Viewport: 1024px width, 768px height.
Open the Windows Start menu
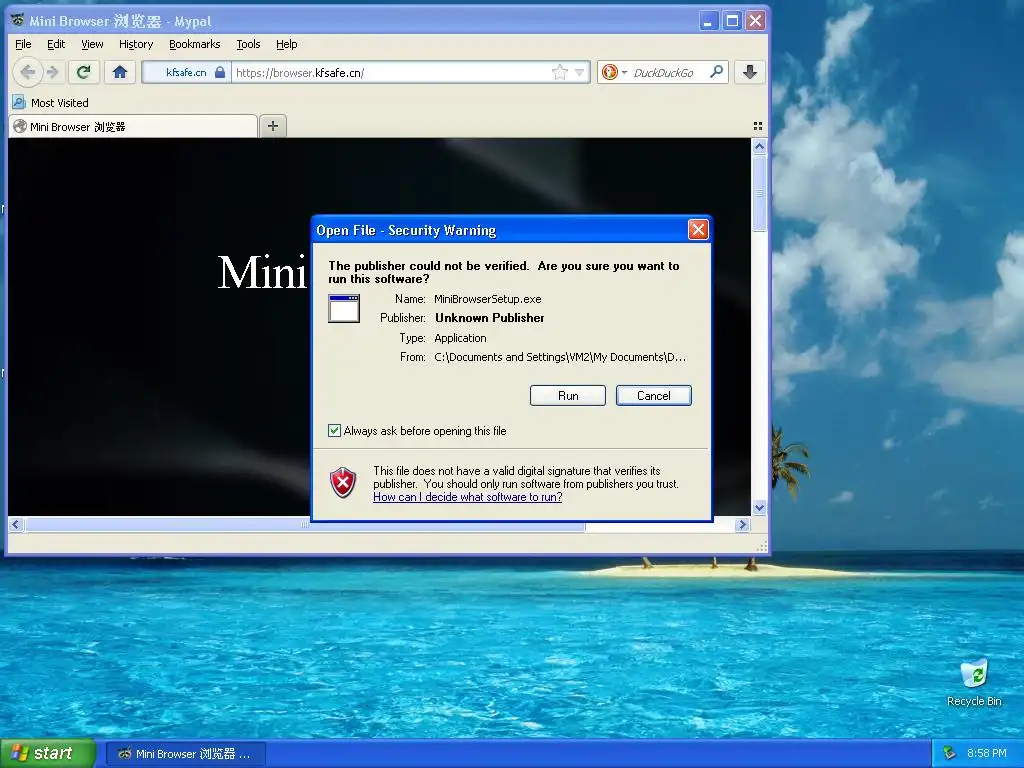(x=48, y=754)
